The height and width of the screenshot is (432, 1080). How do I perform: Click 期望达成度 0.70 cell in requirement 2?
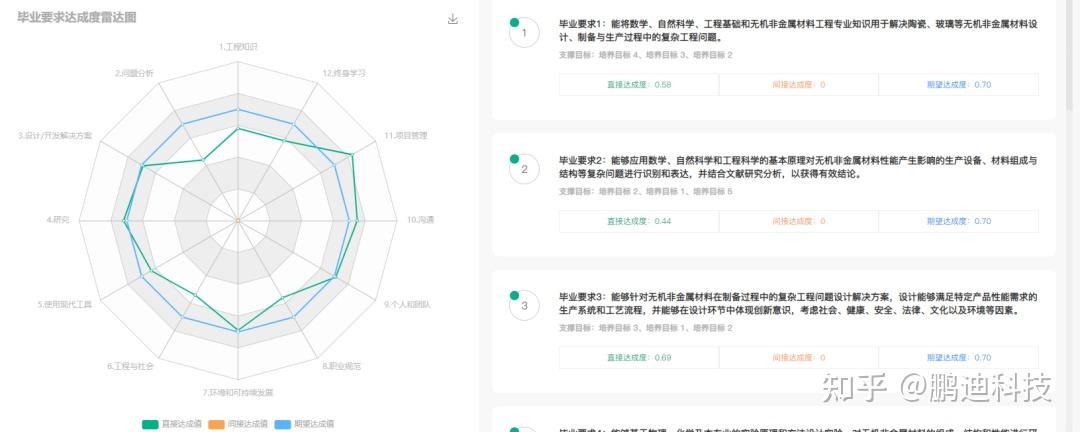tap(958, 221)
